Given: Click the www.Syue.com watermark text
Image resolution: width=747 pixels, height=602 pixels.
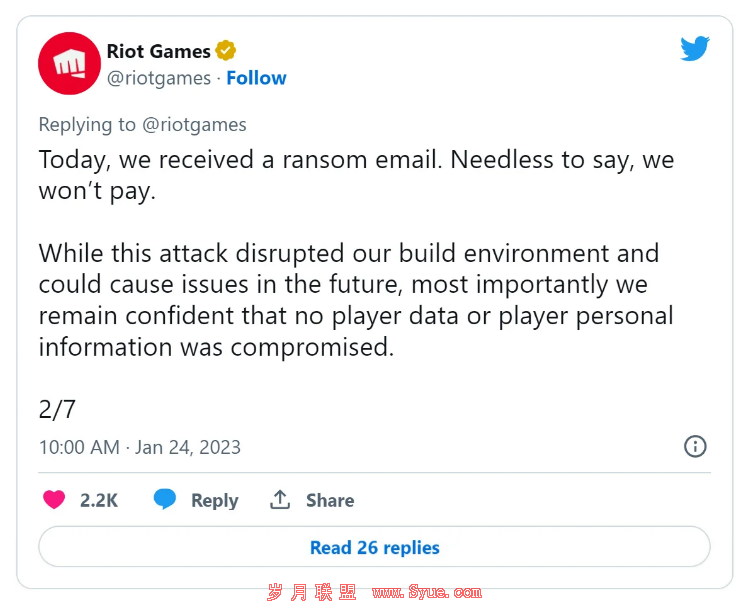Looking at the screenshot, I should pyautogui.click(x=427, y=592).
